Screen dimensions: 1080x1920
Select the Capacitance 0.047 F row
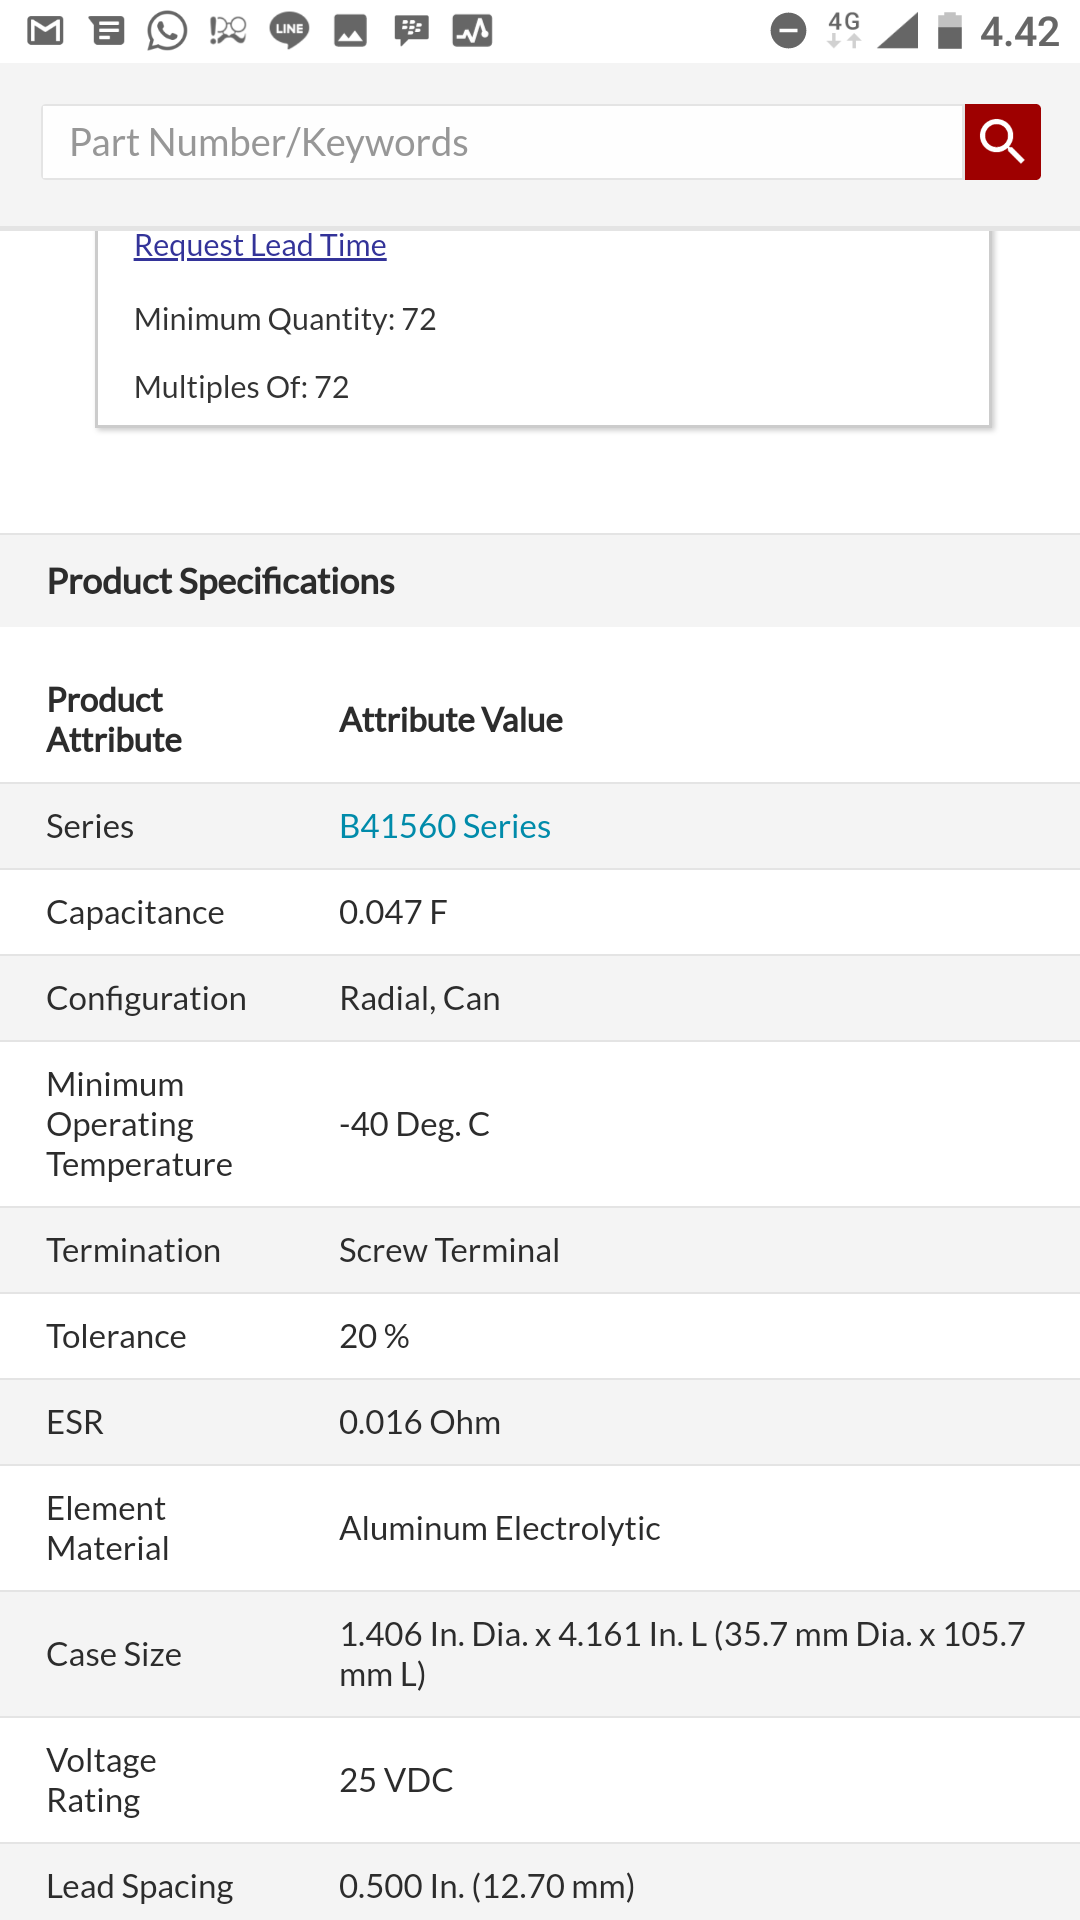click(x=540, y=912)
